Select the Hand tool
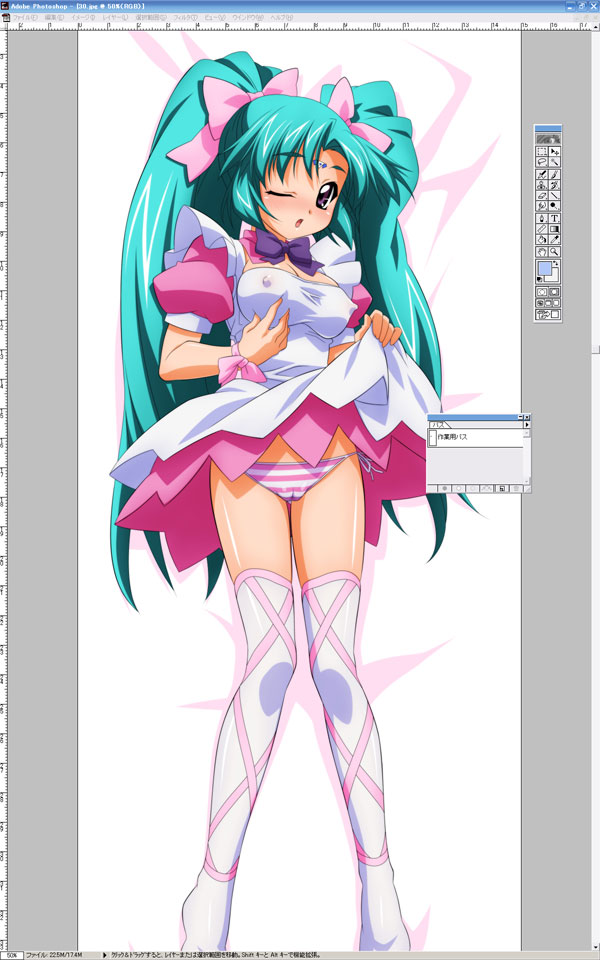The width and height of the screenshot is (600, 960). (542, 252)
